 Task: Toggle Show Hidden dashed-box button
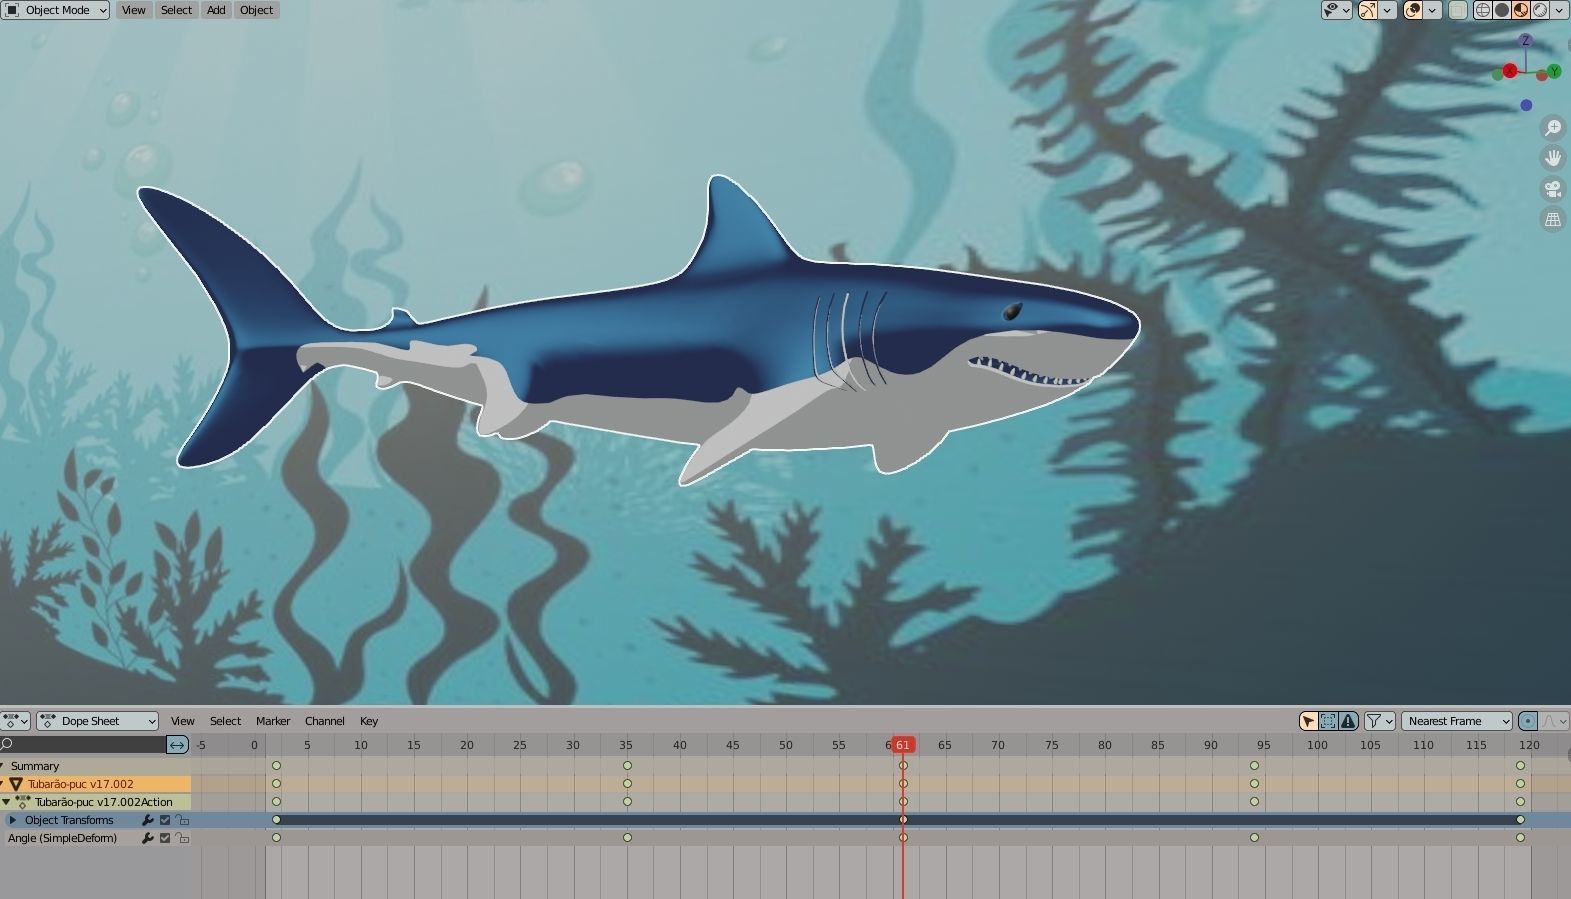point(1328,721)
